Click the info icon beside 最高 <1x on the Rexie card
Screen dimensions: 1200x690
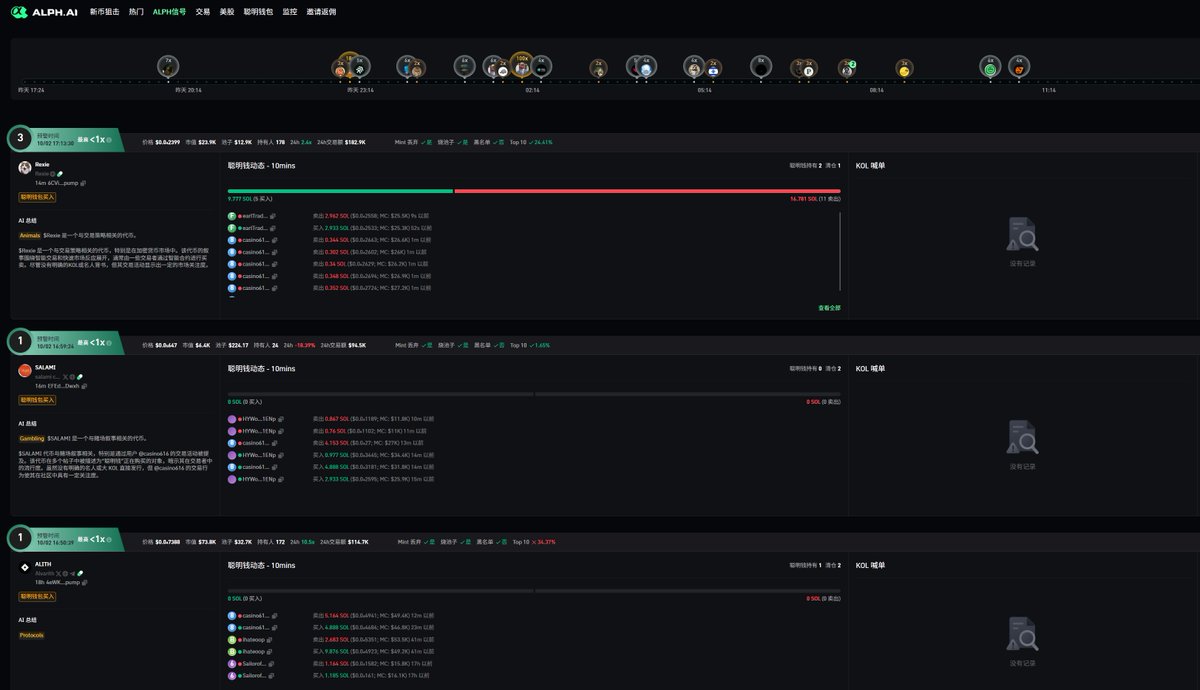[x=109, y=140]
